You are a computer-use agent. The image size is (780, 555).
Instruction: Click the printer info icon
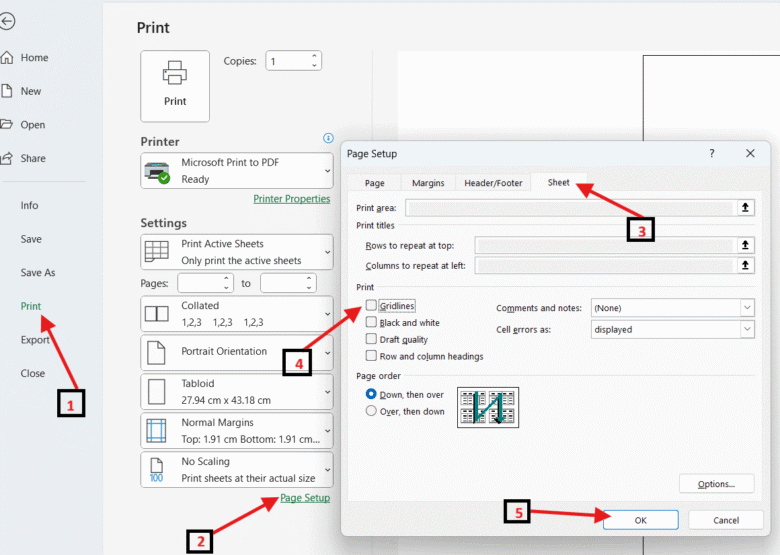coord(328,138)
